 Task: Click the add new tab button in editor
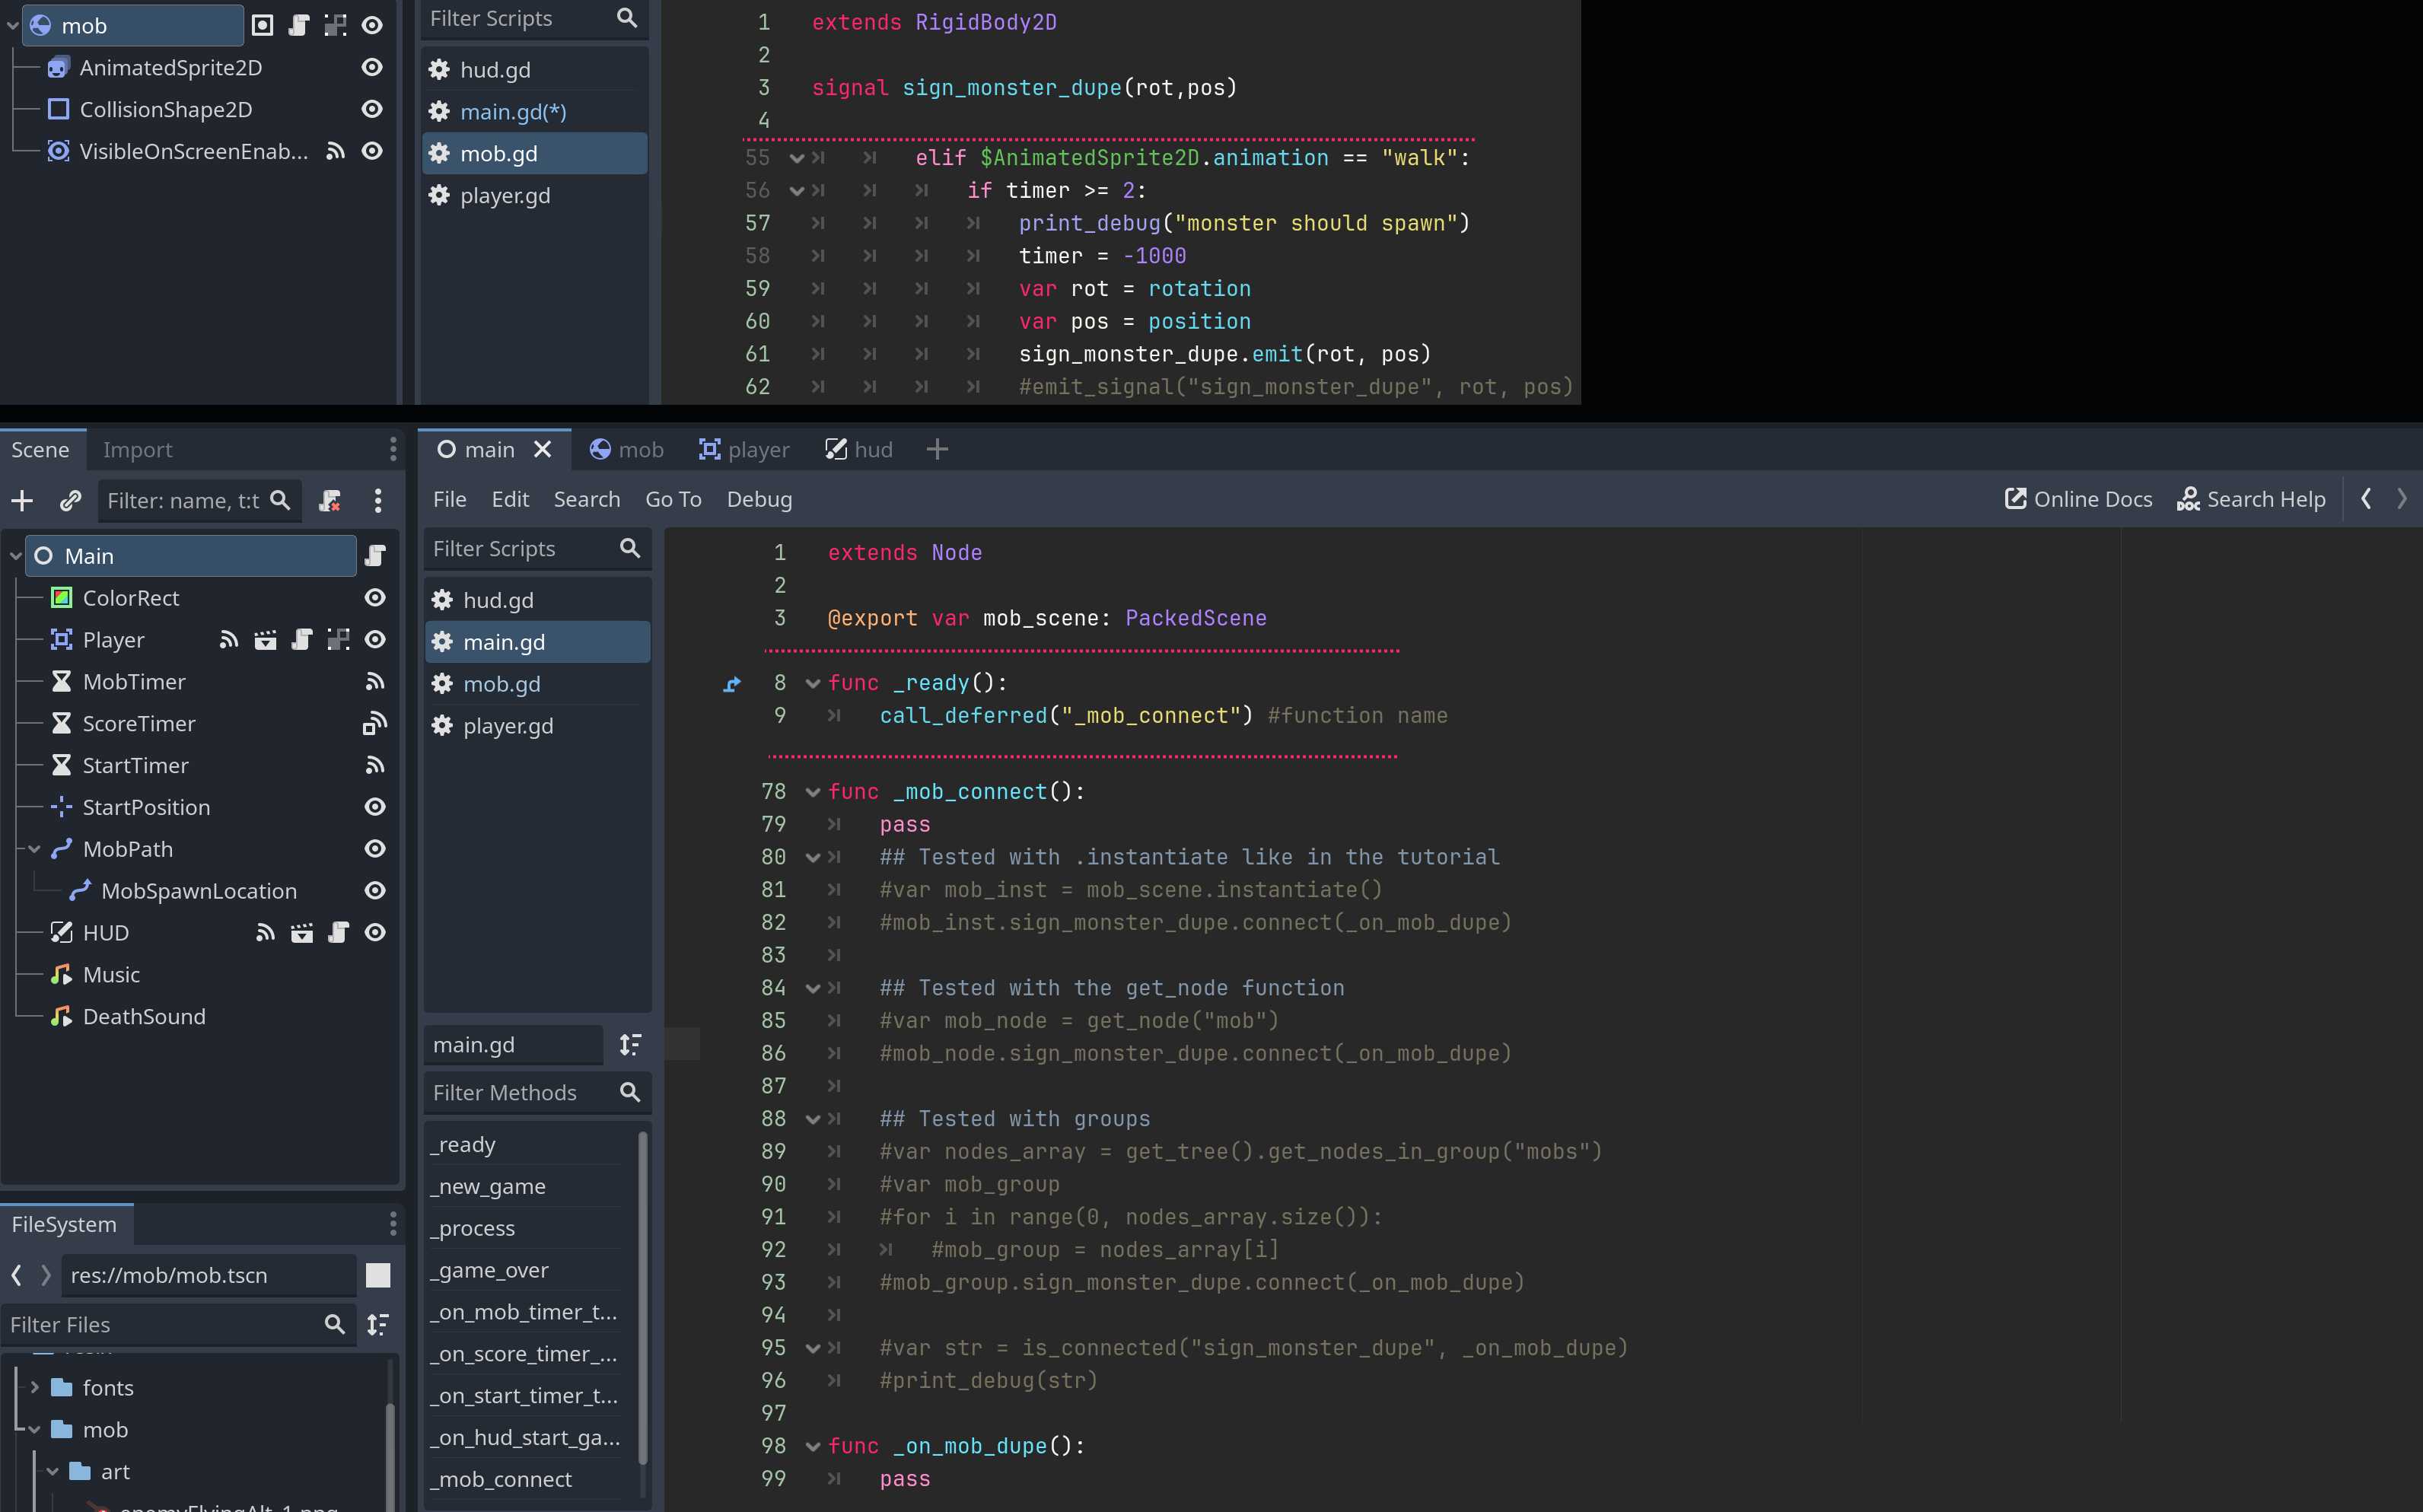point(935,450)
